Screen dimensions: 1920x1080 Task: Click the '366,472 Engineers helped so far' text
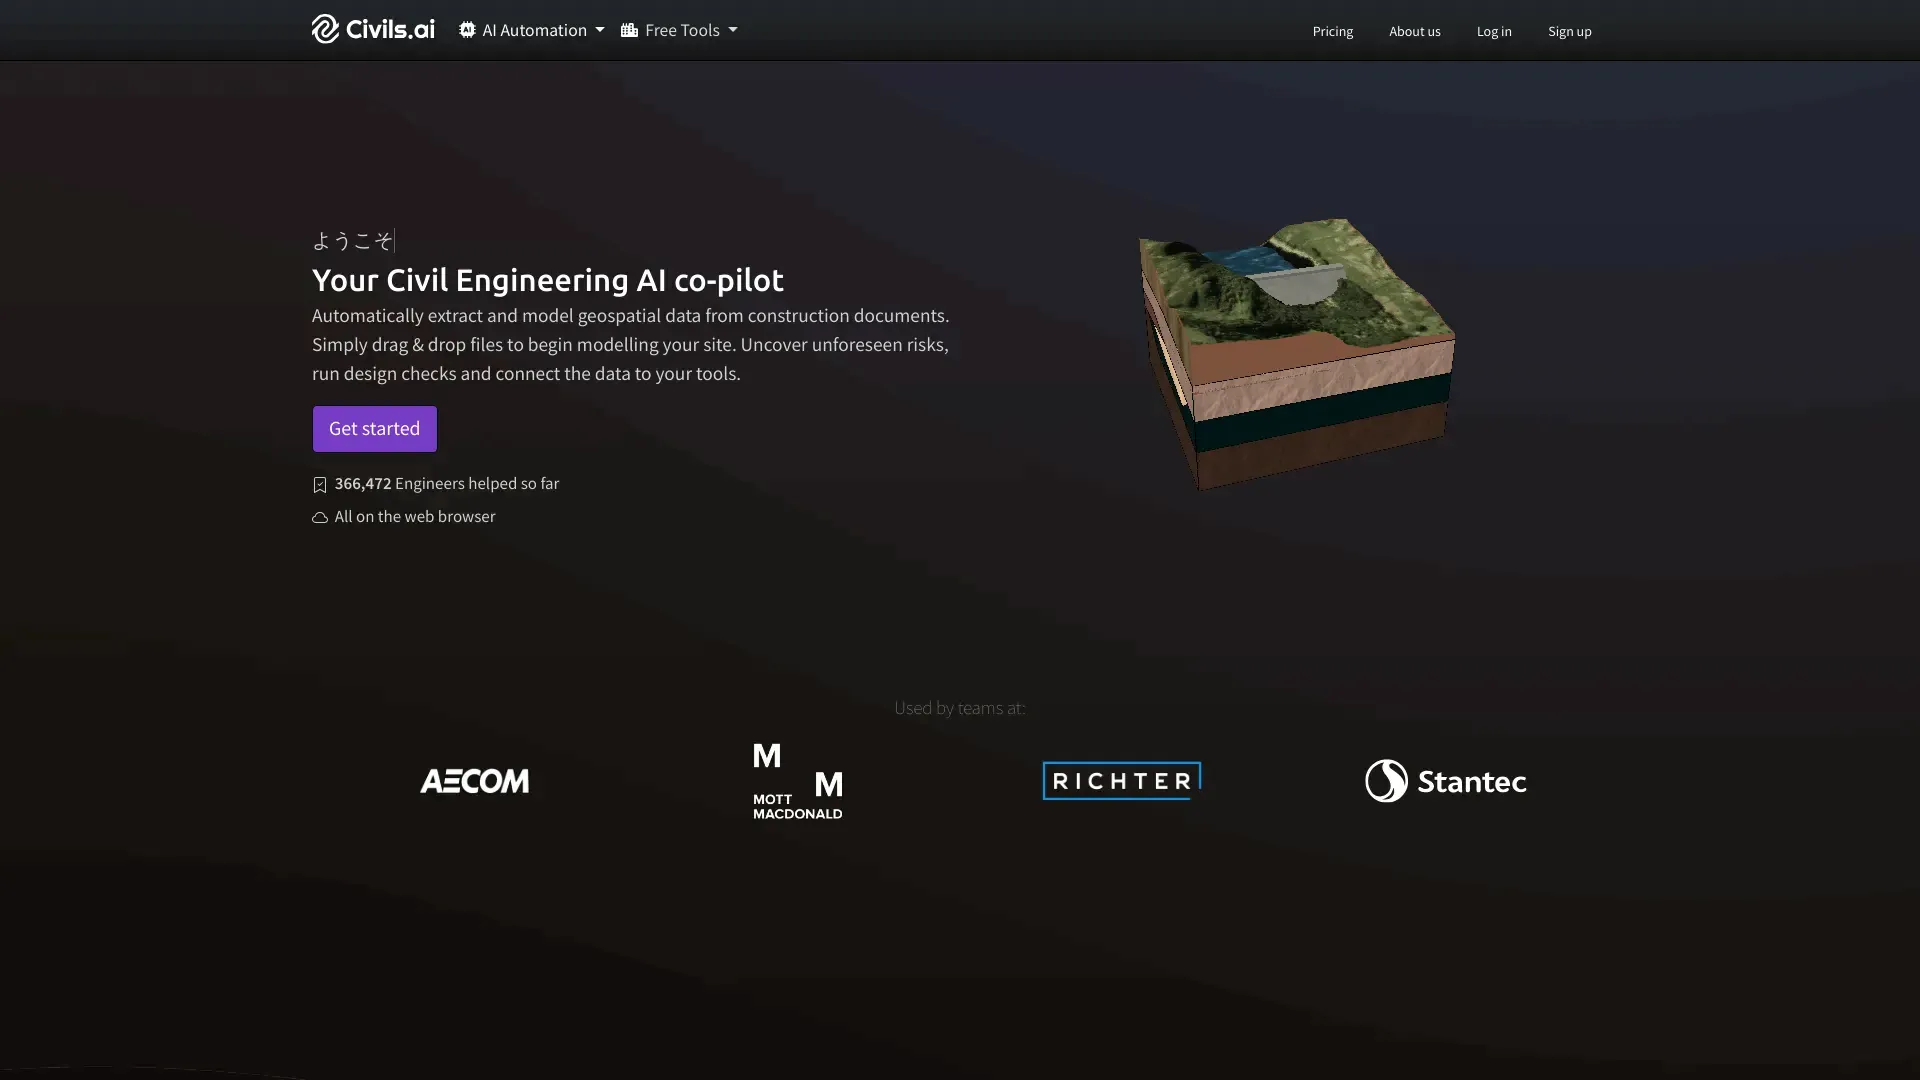tap(447, 484)
